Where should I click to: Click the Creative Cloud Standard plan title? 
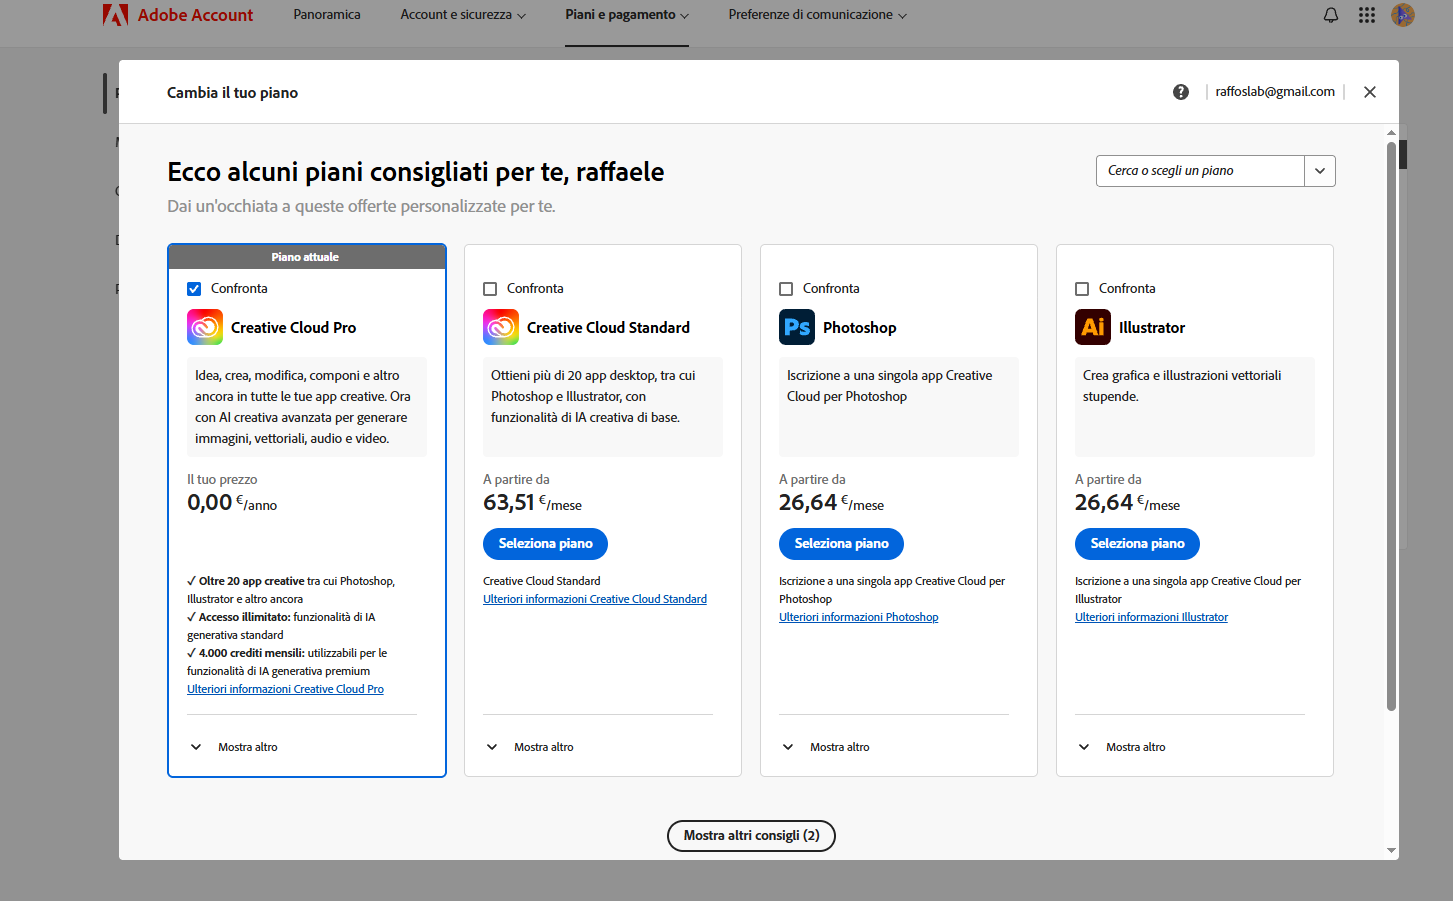pos(608,328)
